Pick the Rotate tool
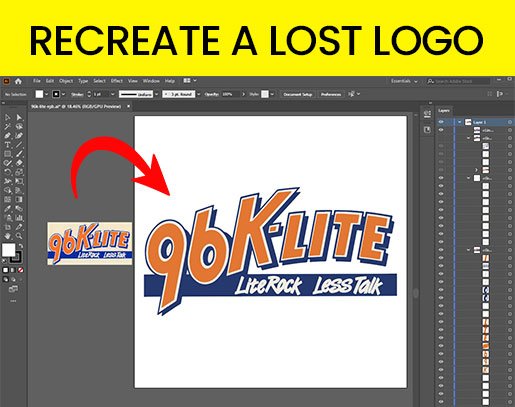The height and width of the screenshot is (407, 515). click(8, 172)
